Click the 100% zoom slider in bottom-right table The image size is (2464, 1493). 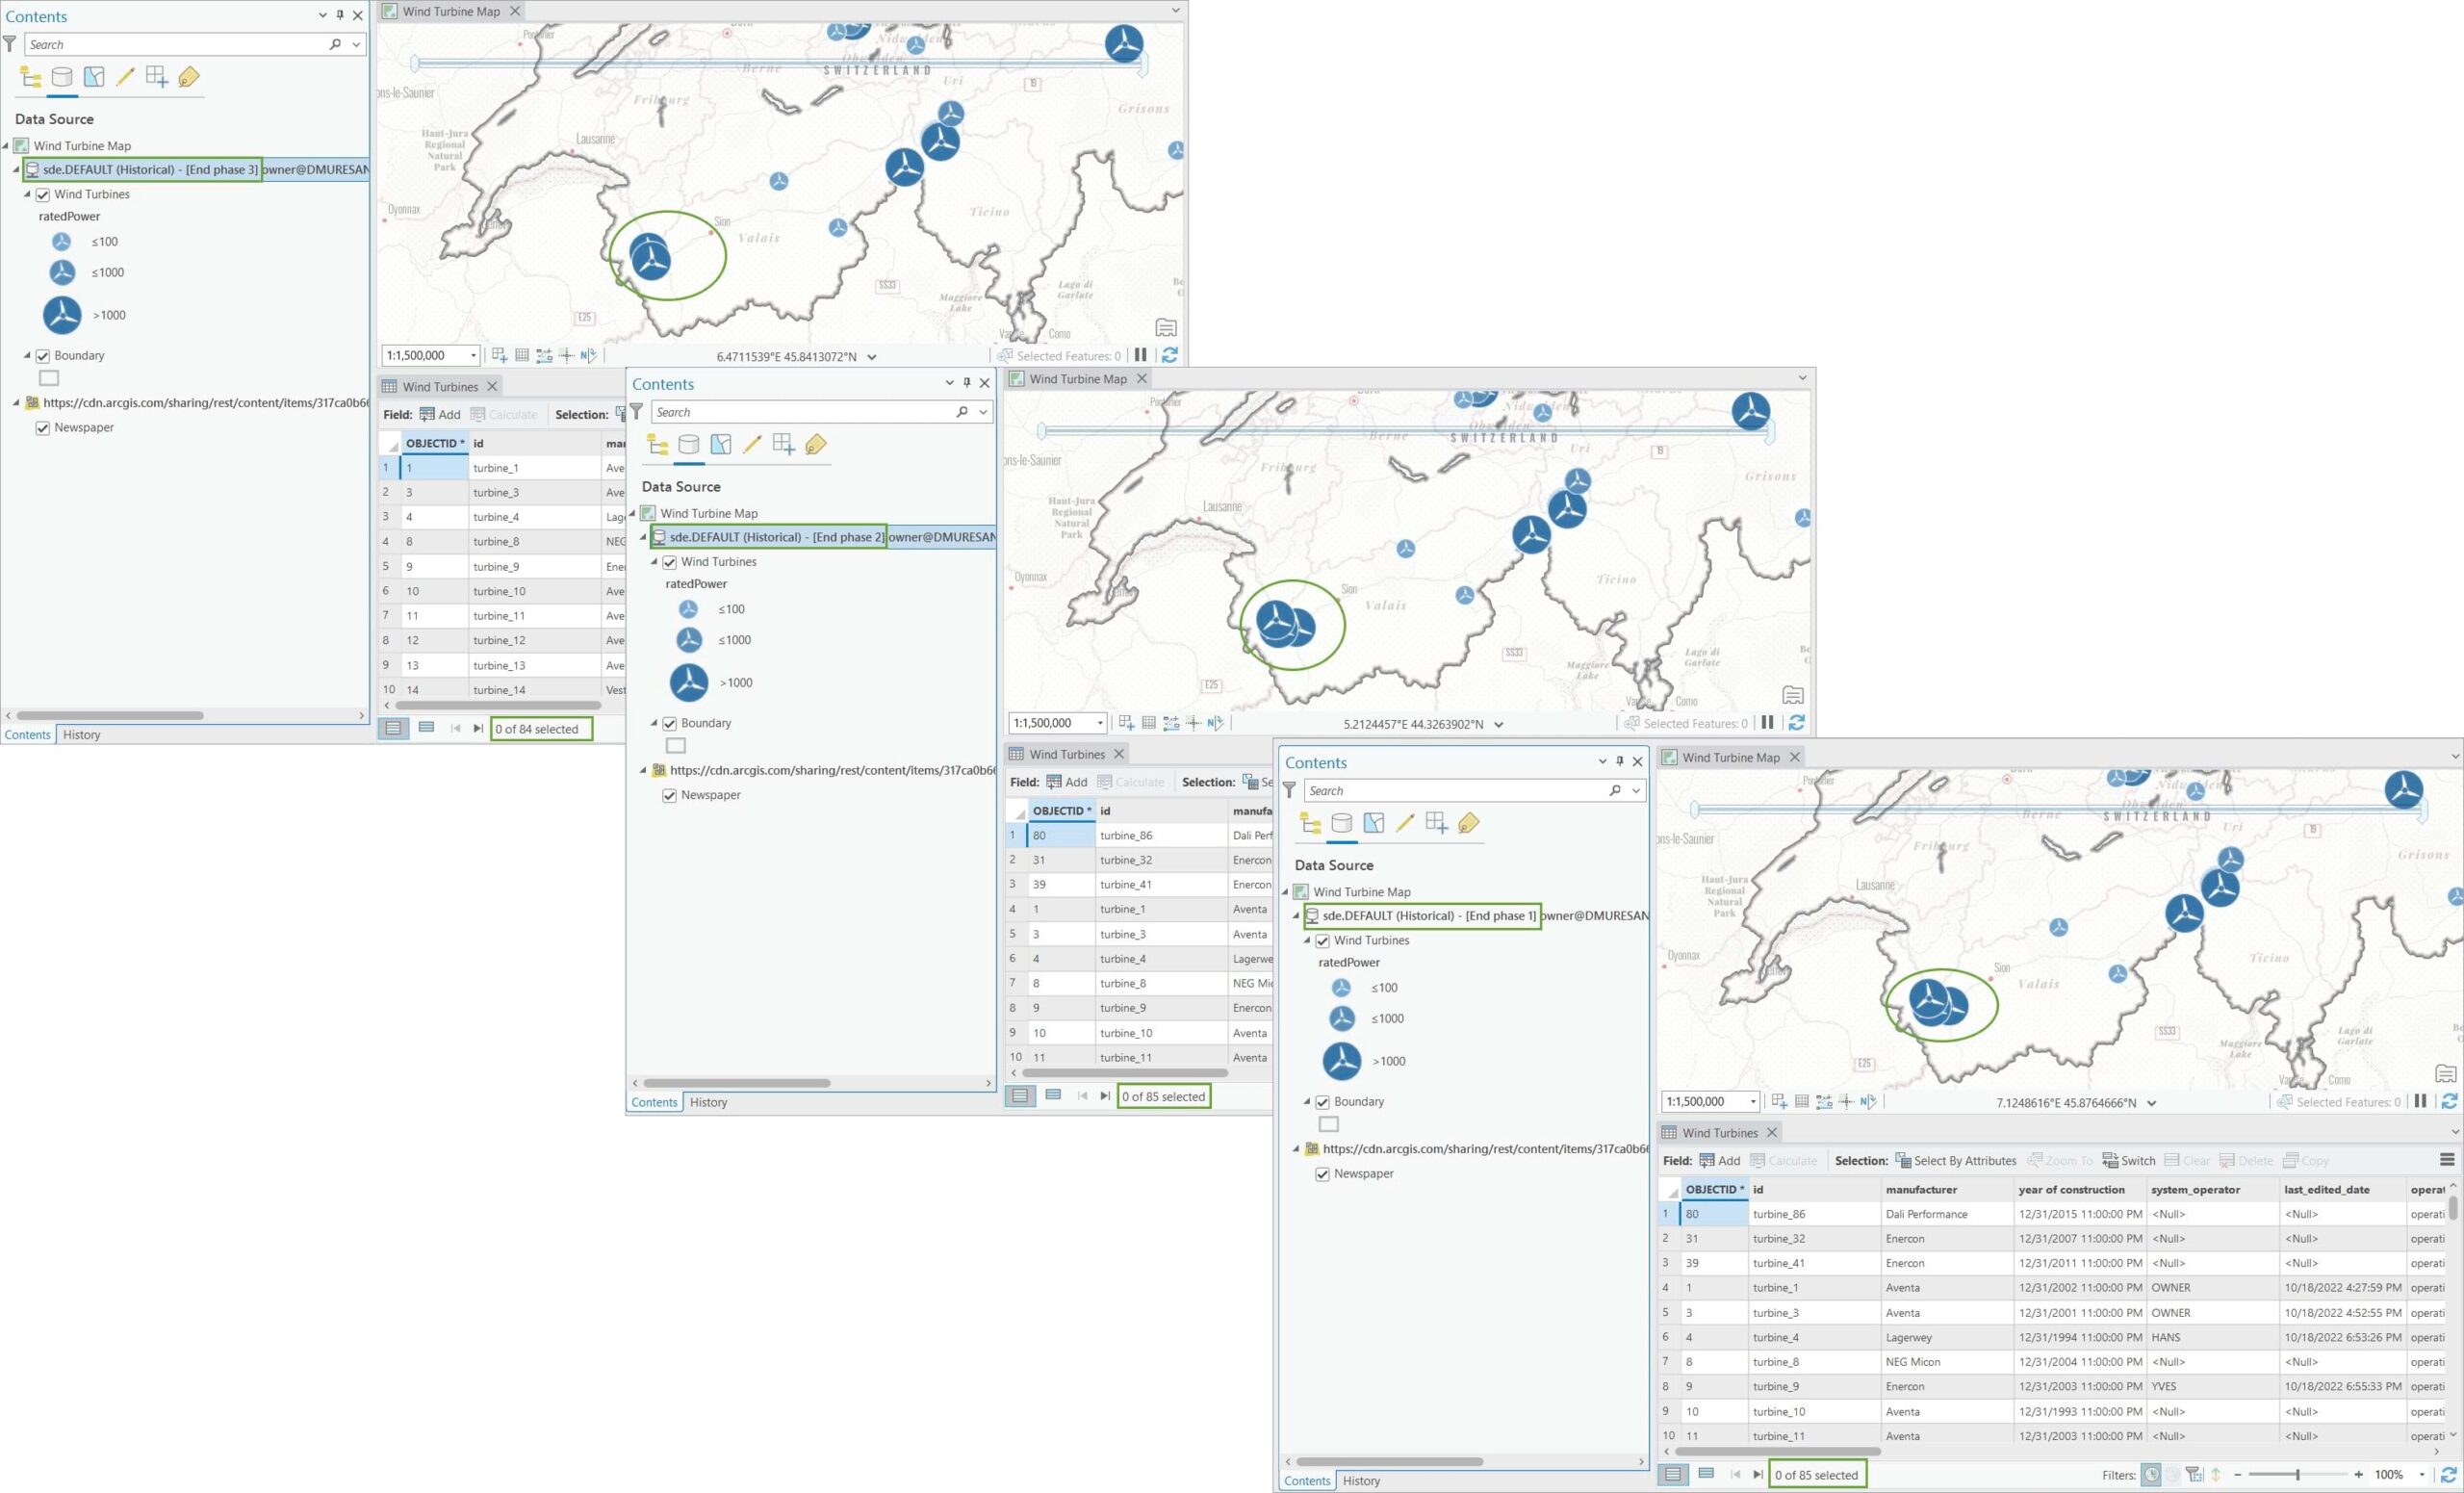[x=2305, y=1476]
